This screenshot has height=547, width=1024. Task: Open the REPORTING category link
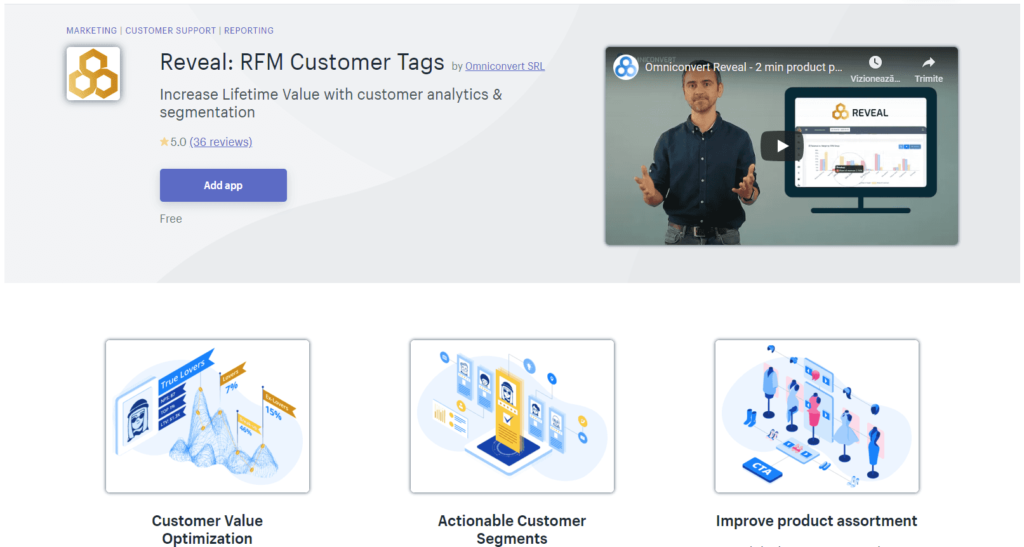[x=249, y=31]
